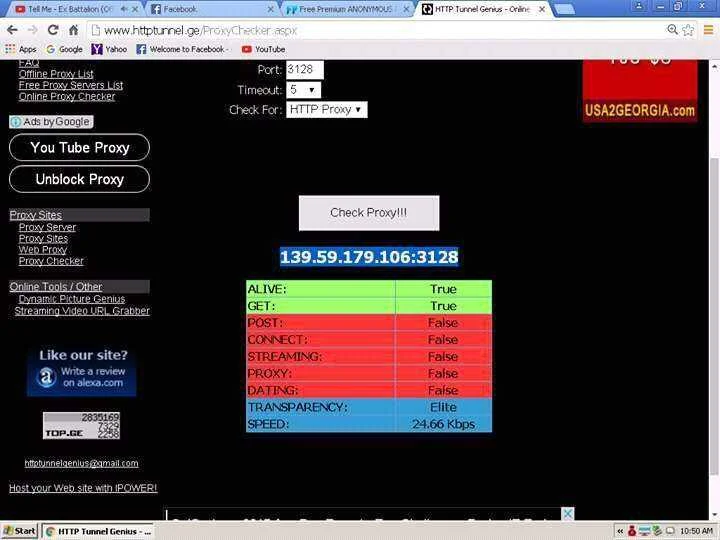Open the Windows Start button
The image size is (720, 540).
pyautogui.click(x=19, y=531)
